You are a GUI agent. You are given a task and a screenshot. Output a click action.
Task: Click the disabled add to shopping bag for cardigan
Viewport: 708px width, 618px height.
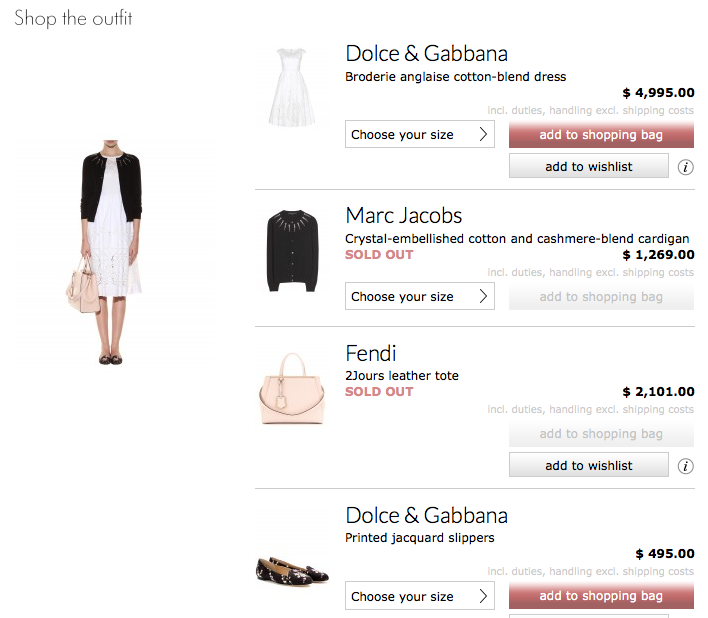tap(601, 297)
